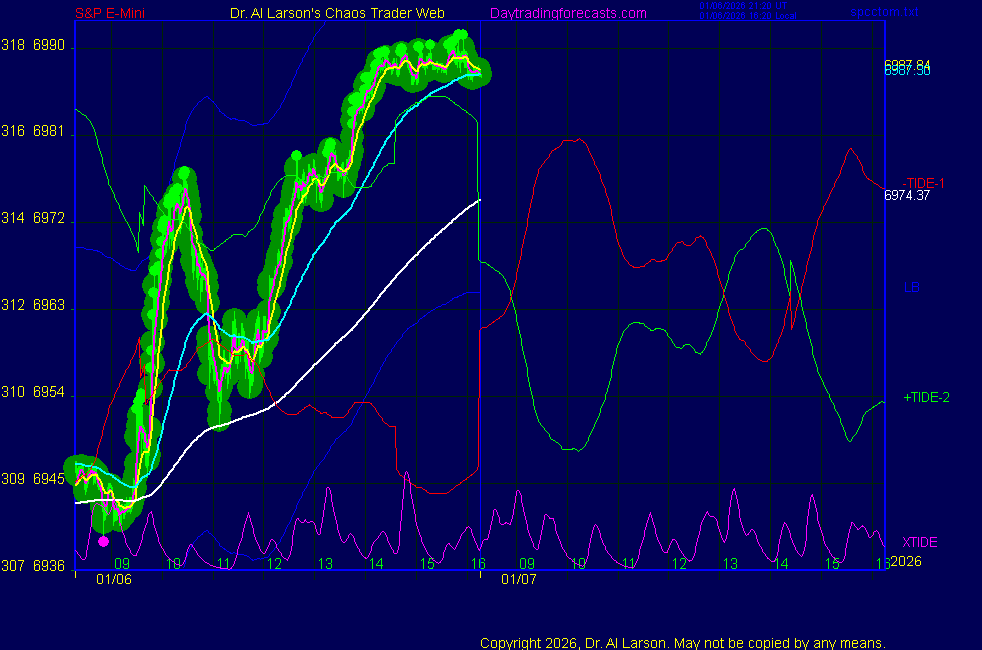Click the green +TIDE-2 legend label
The image size is (982, 650).
926,397
